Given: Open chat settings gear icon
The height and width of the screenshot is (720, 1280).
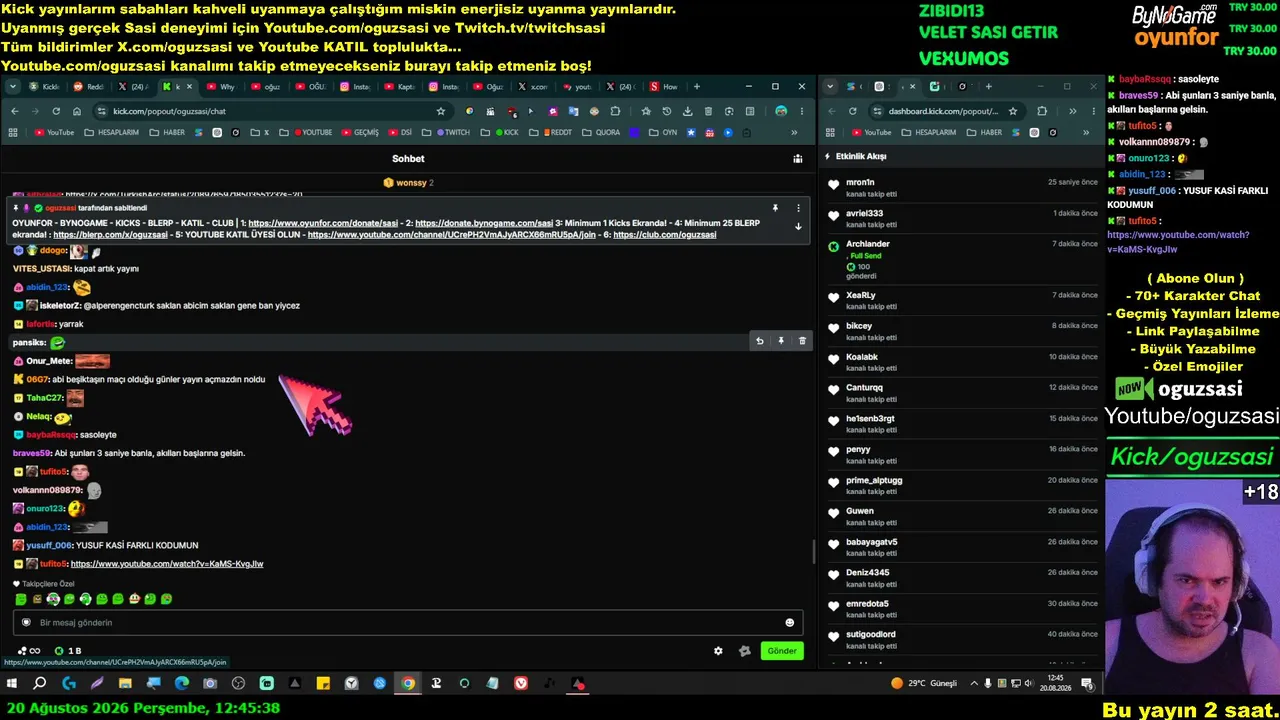Looking at the screenshot, I should tap(718, 651).
